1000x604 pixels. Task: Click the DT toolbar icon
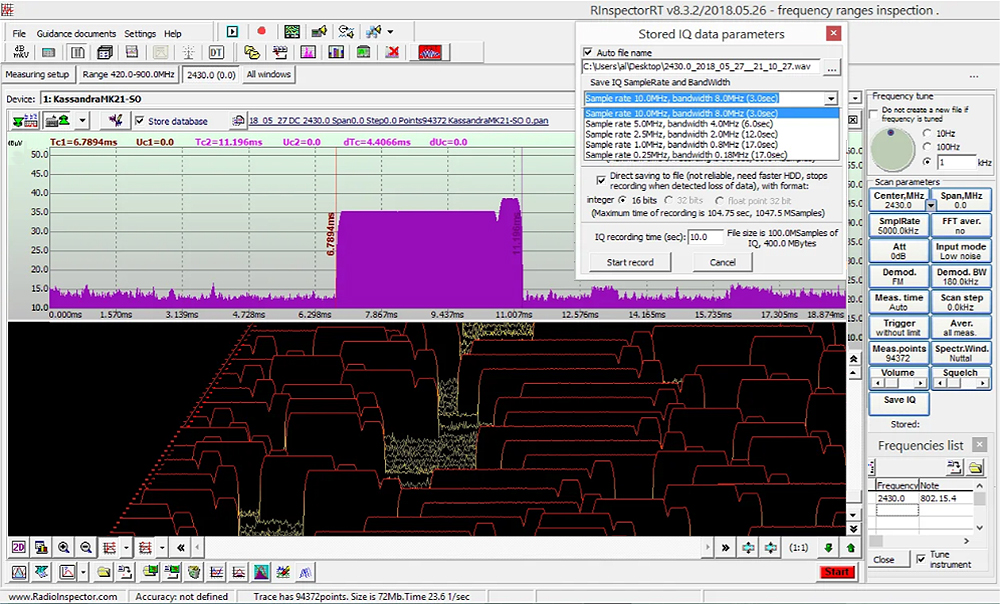pyautogui.click(x=216, y=52)
